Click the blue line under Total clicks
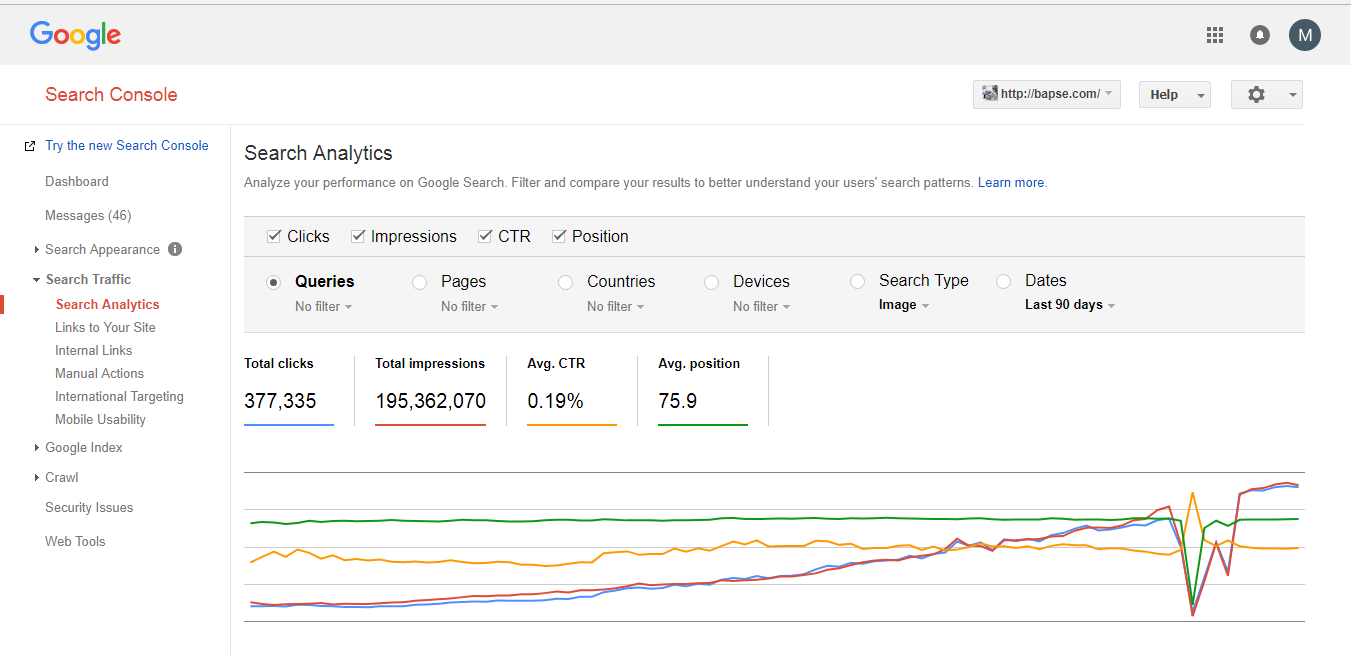The image size is (1351, 655). pos(289,425)
